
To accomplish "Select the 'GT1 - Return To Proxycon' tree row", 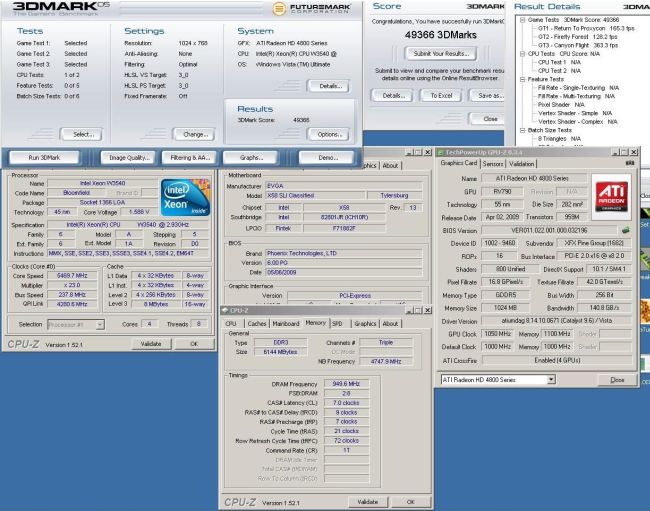I will click(x=586, y=28).
